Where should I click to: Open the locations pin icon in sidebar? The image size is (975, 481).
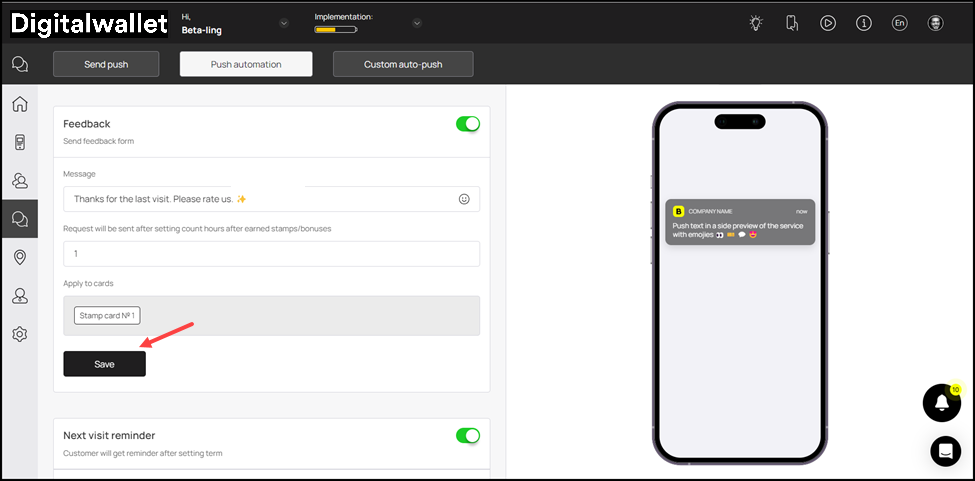[x=19, y=257]
